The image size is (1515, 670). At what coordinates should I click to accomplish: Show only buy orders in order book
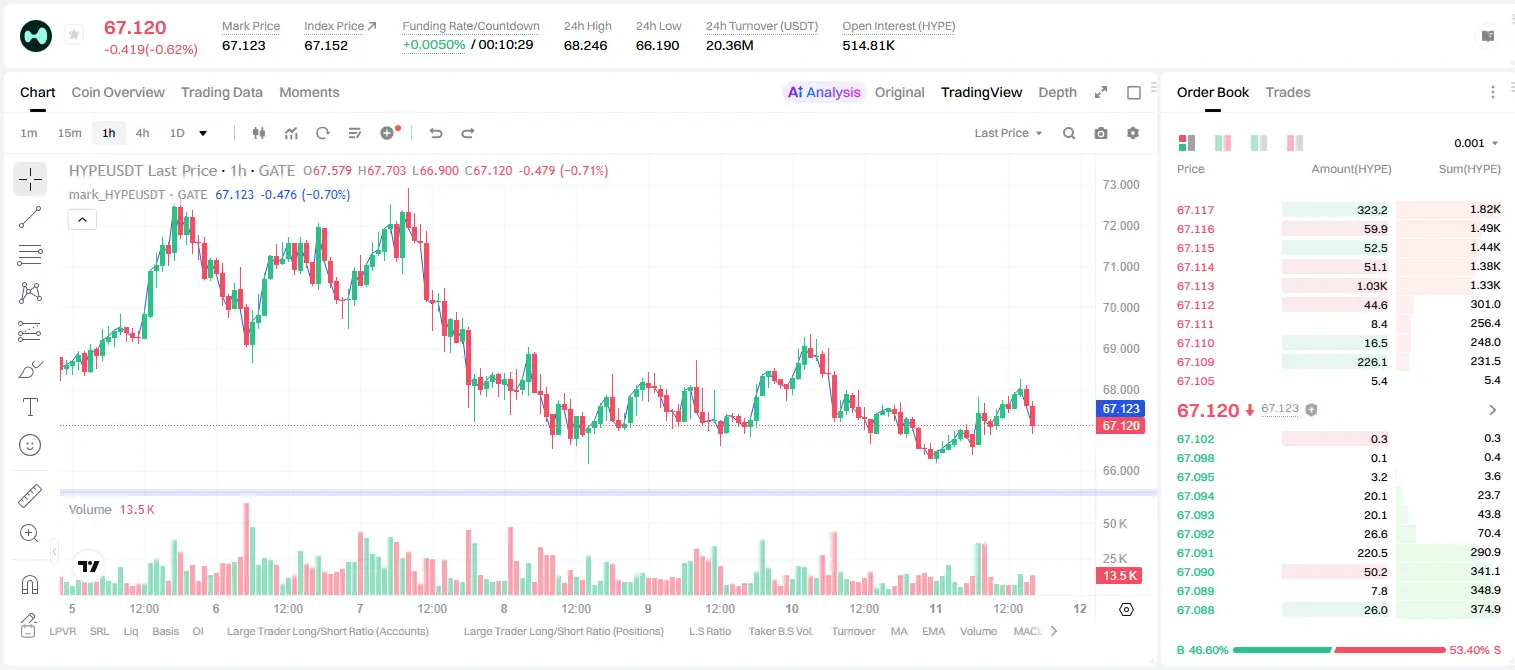tap(1259, 143)
